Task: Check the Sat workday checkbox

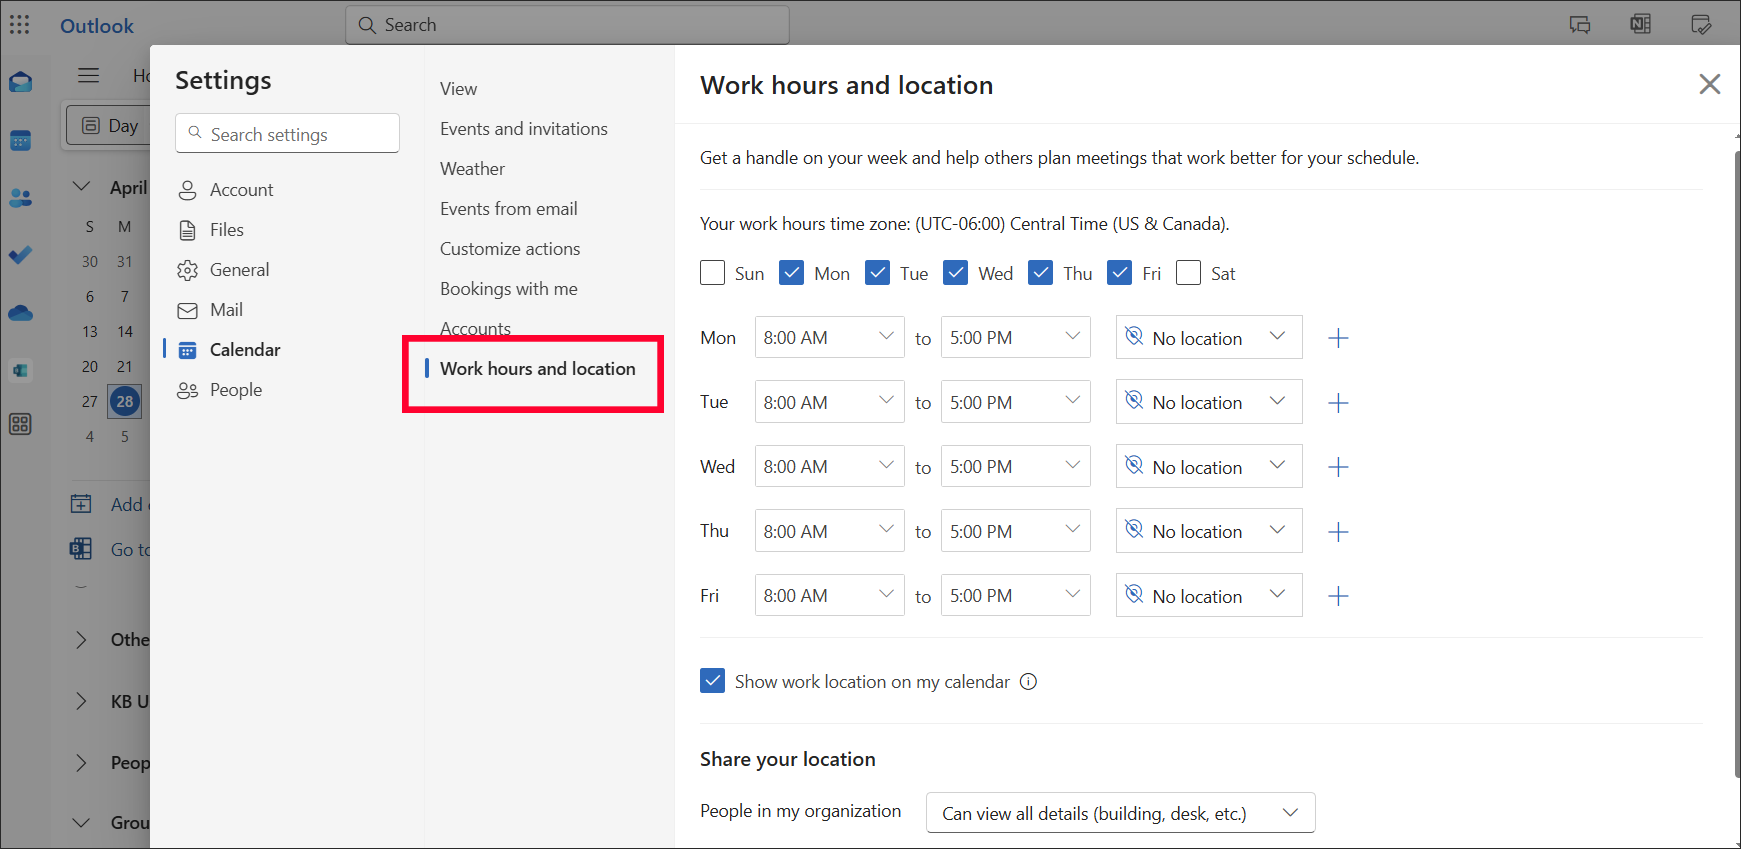Action: 1188,273
